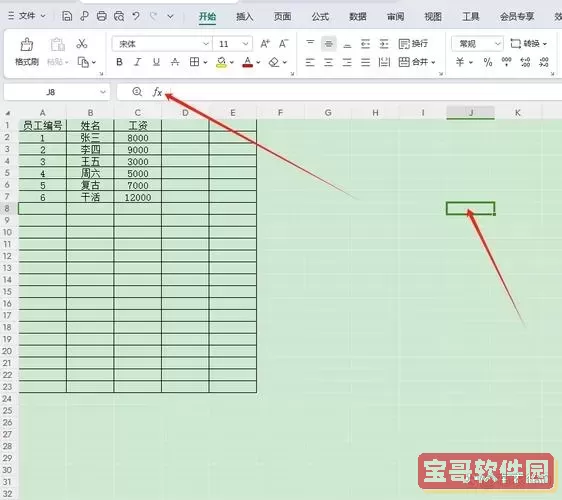This screenshot has height=500, width=562.
Task: Click Increase Font Size (A+) icon
Action: [x=265, y=44]
